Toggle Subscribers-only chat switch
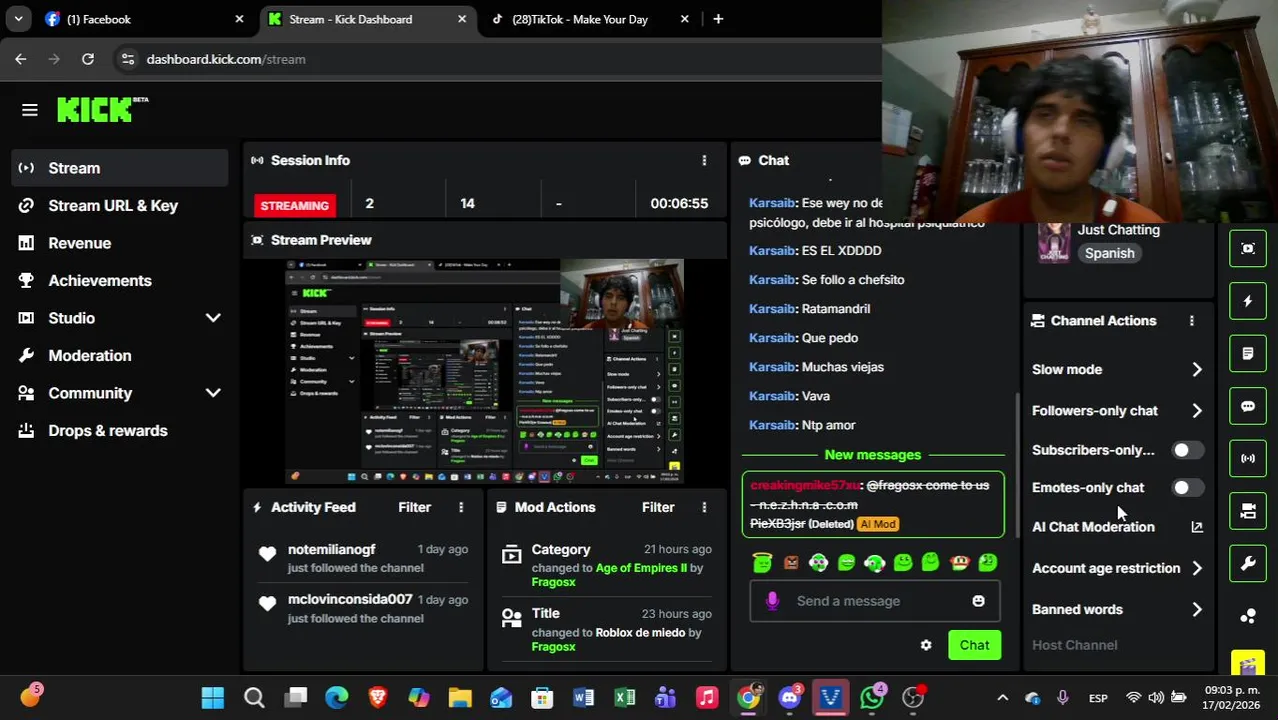The width and height of the screenshot is (1278, 720). (x=1187, y=450)
